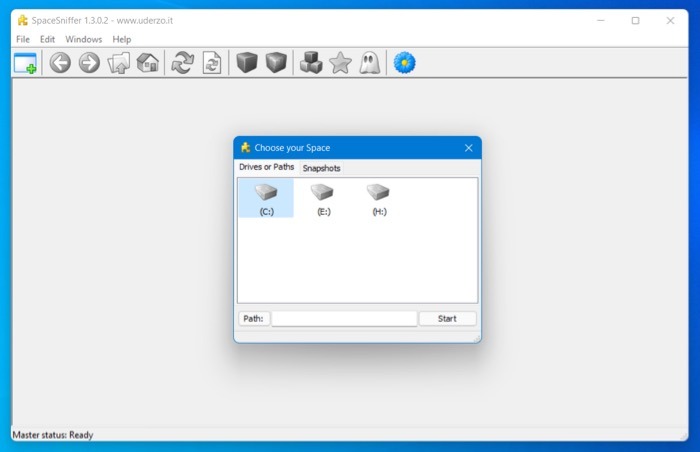
Task: Click the Start button
Action: [x=447, y=319]
